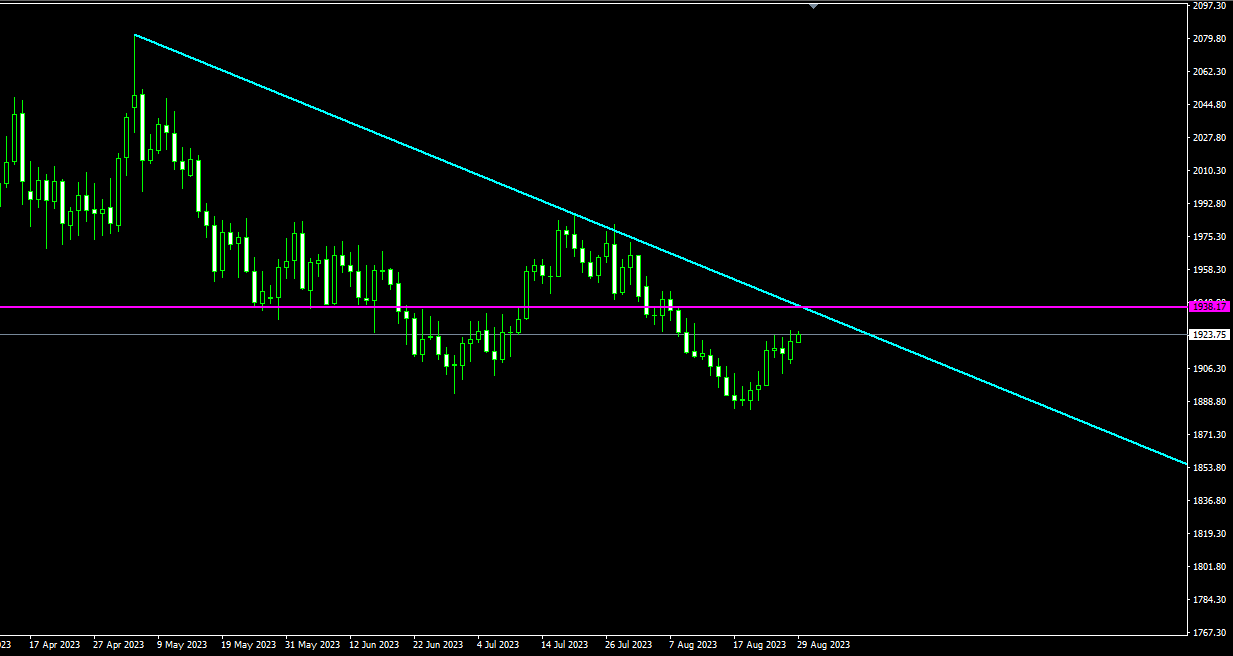
Task: Click the 7 Aug 2023 date label
Action: pos(694,645)
